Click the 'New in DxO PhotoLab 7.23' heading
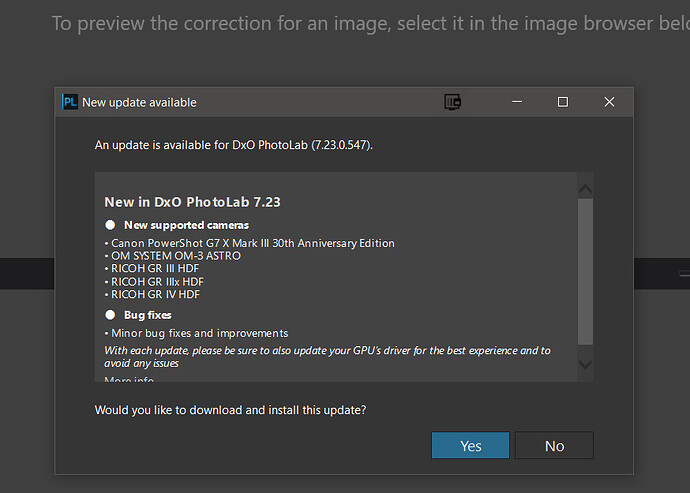 (192, 202)
